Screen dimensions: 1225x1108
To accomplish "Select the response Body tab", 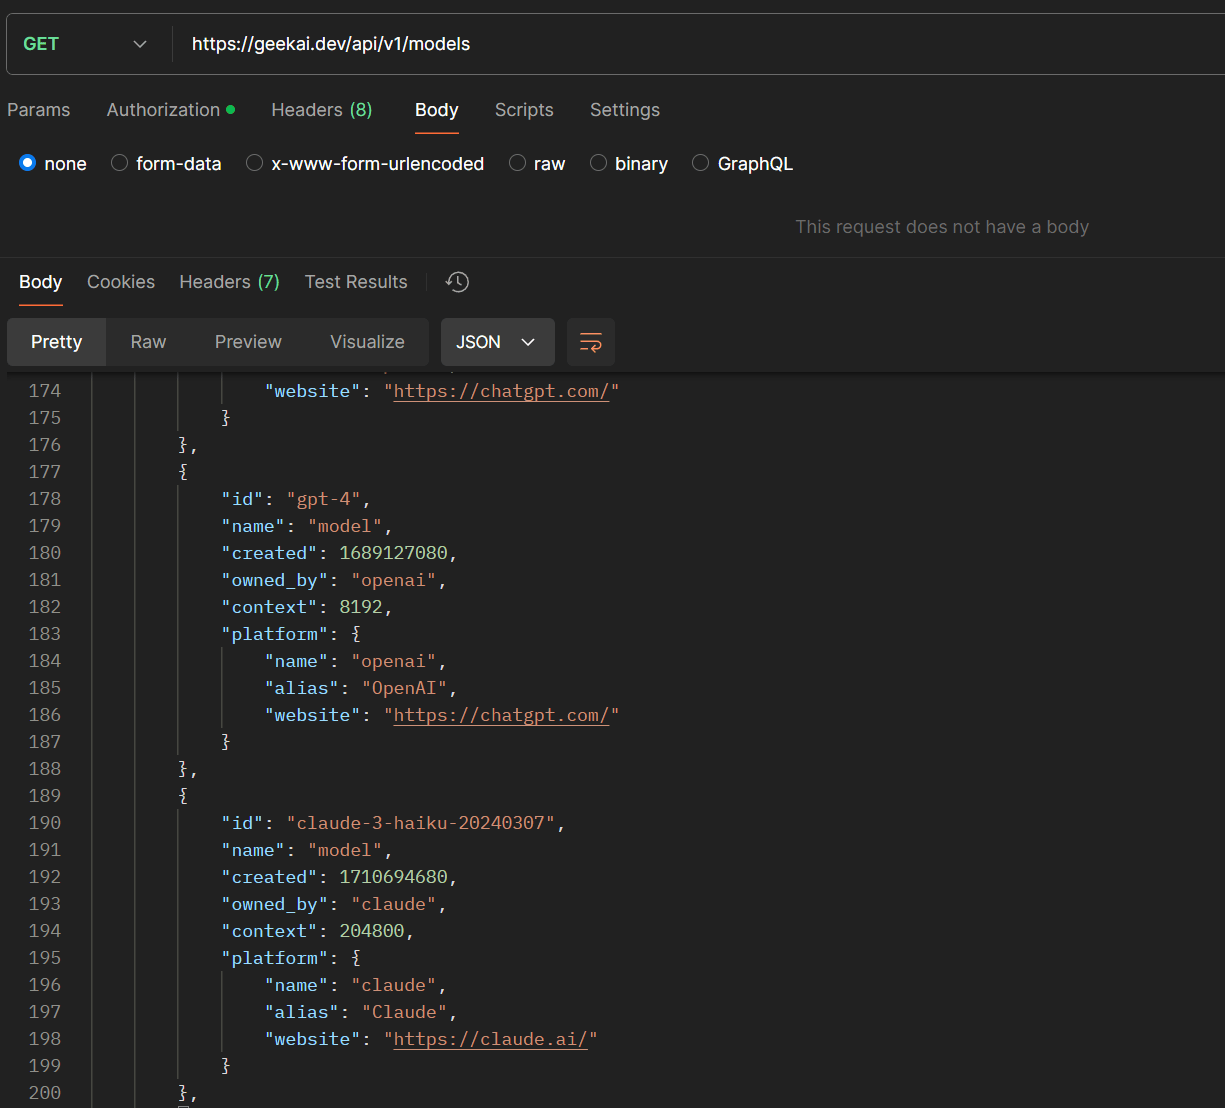I will [41, 282].
